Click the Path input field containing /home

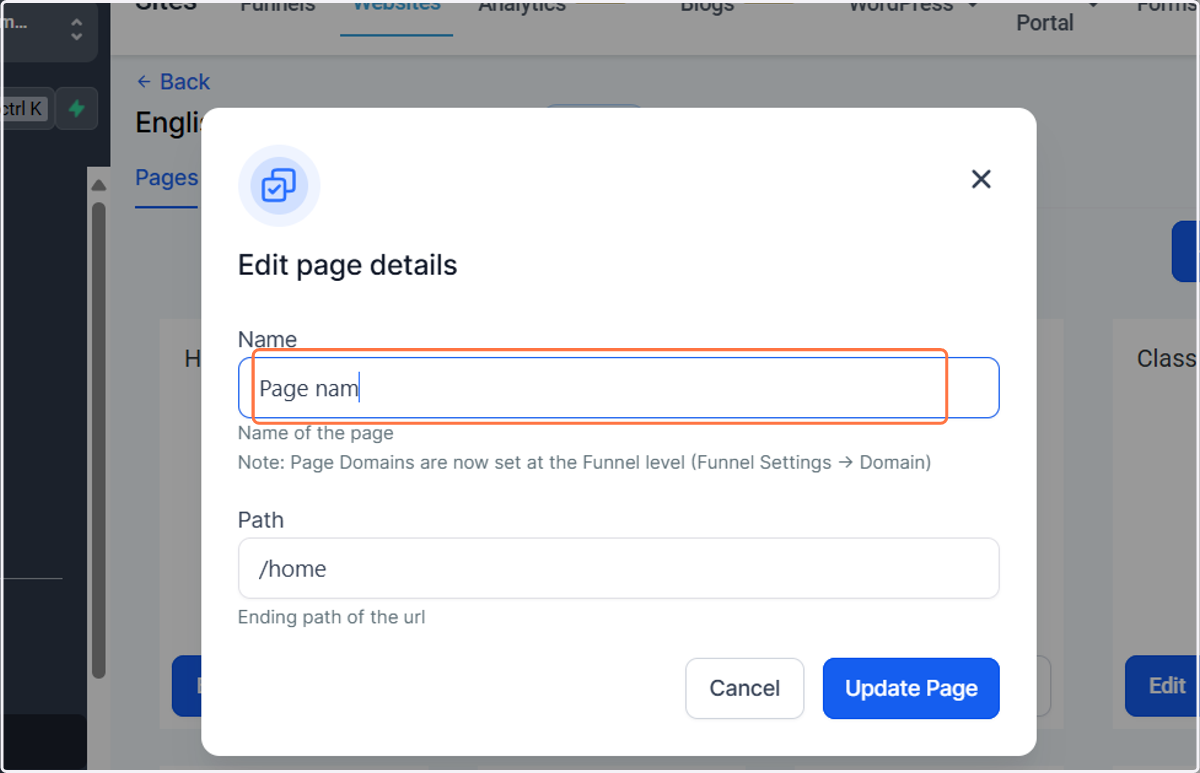[618, 569]
